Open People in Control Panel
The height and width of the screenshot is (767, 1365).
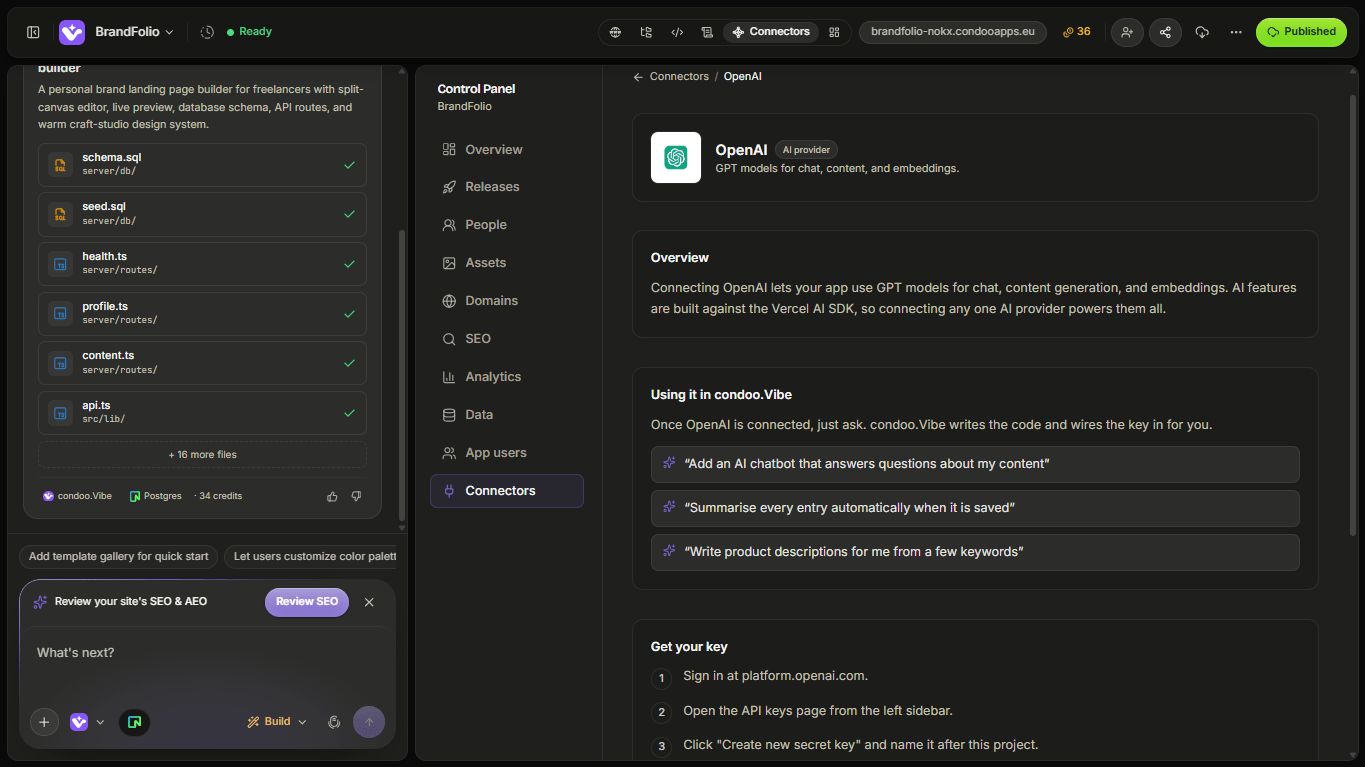tap(507, 225)
